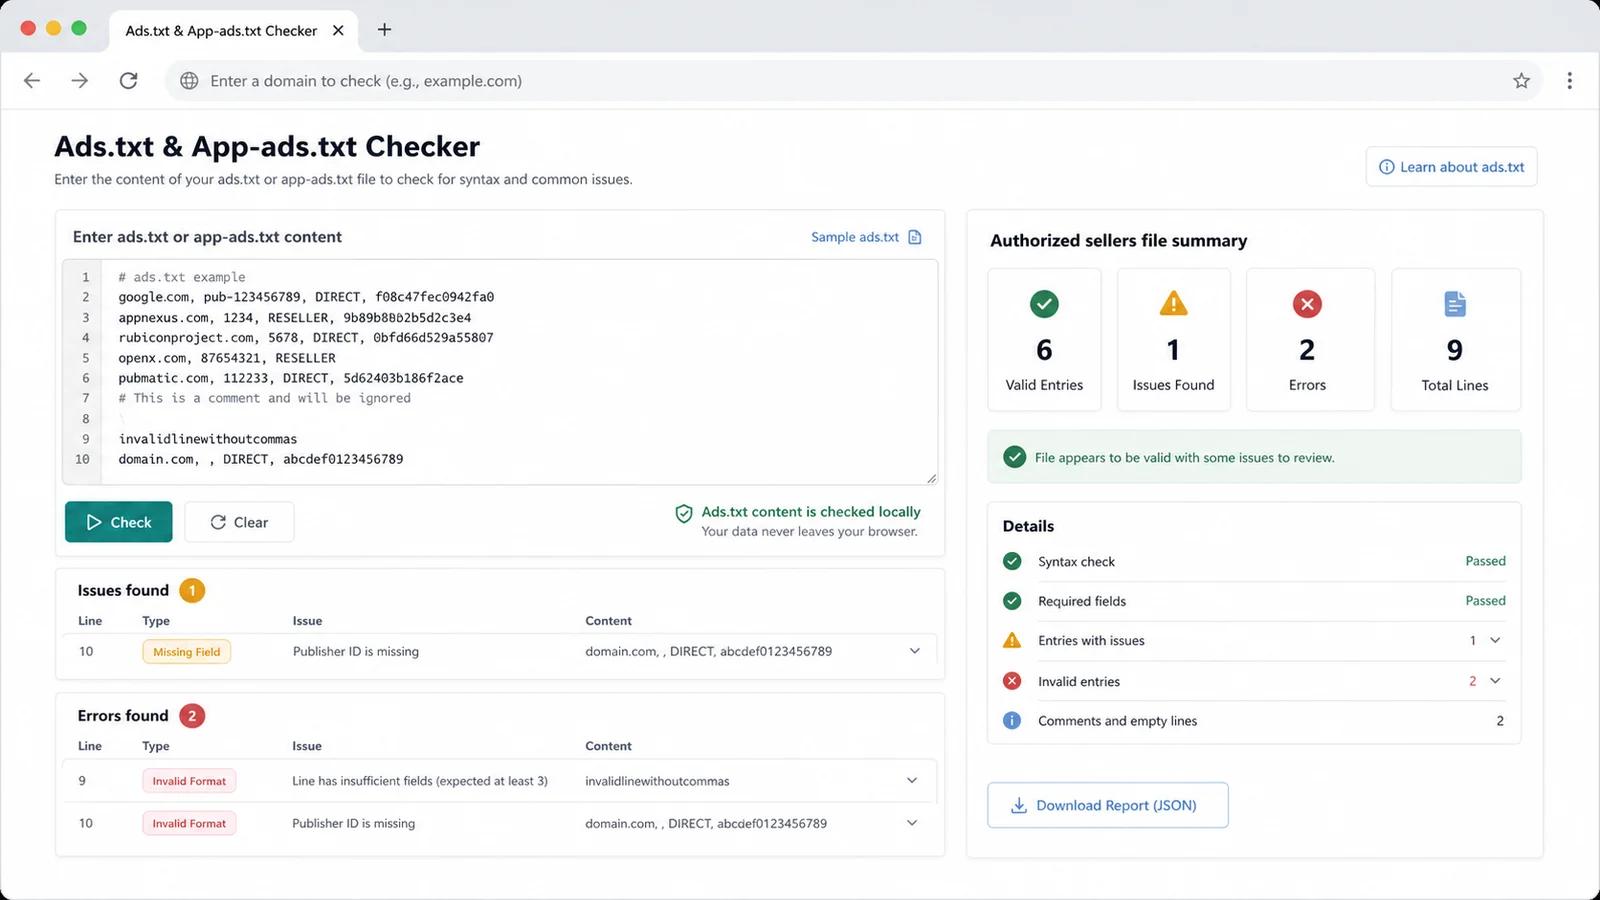1600x900 pixels.
Task: Click the warning triangle Issues Found icon
Action: point(1173,303)
